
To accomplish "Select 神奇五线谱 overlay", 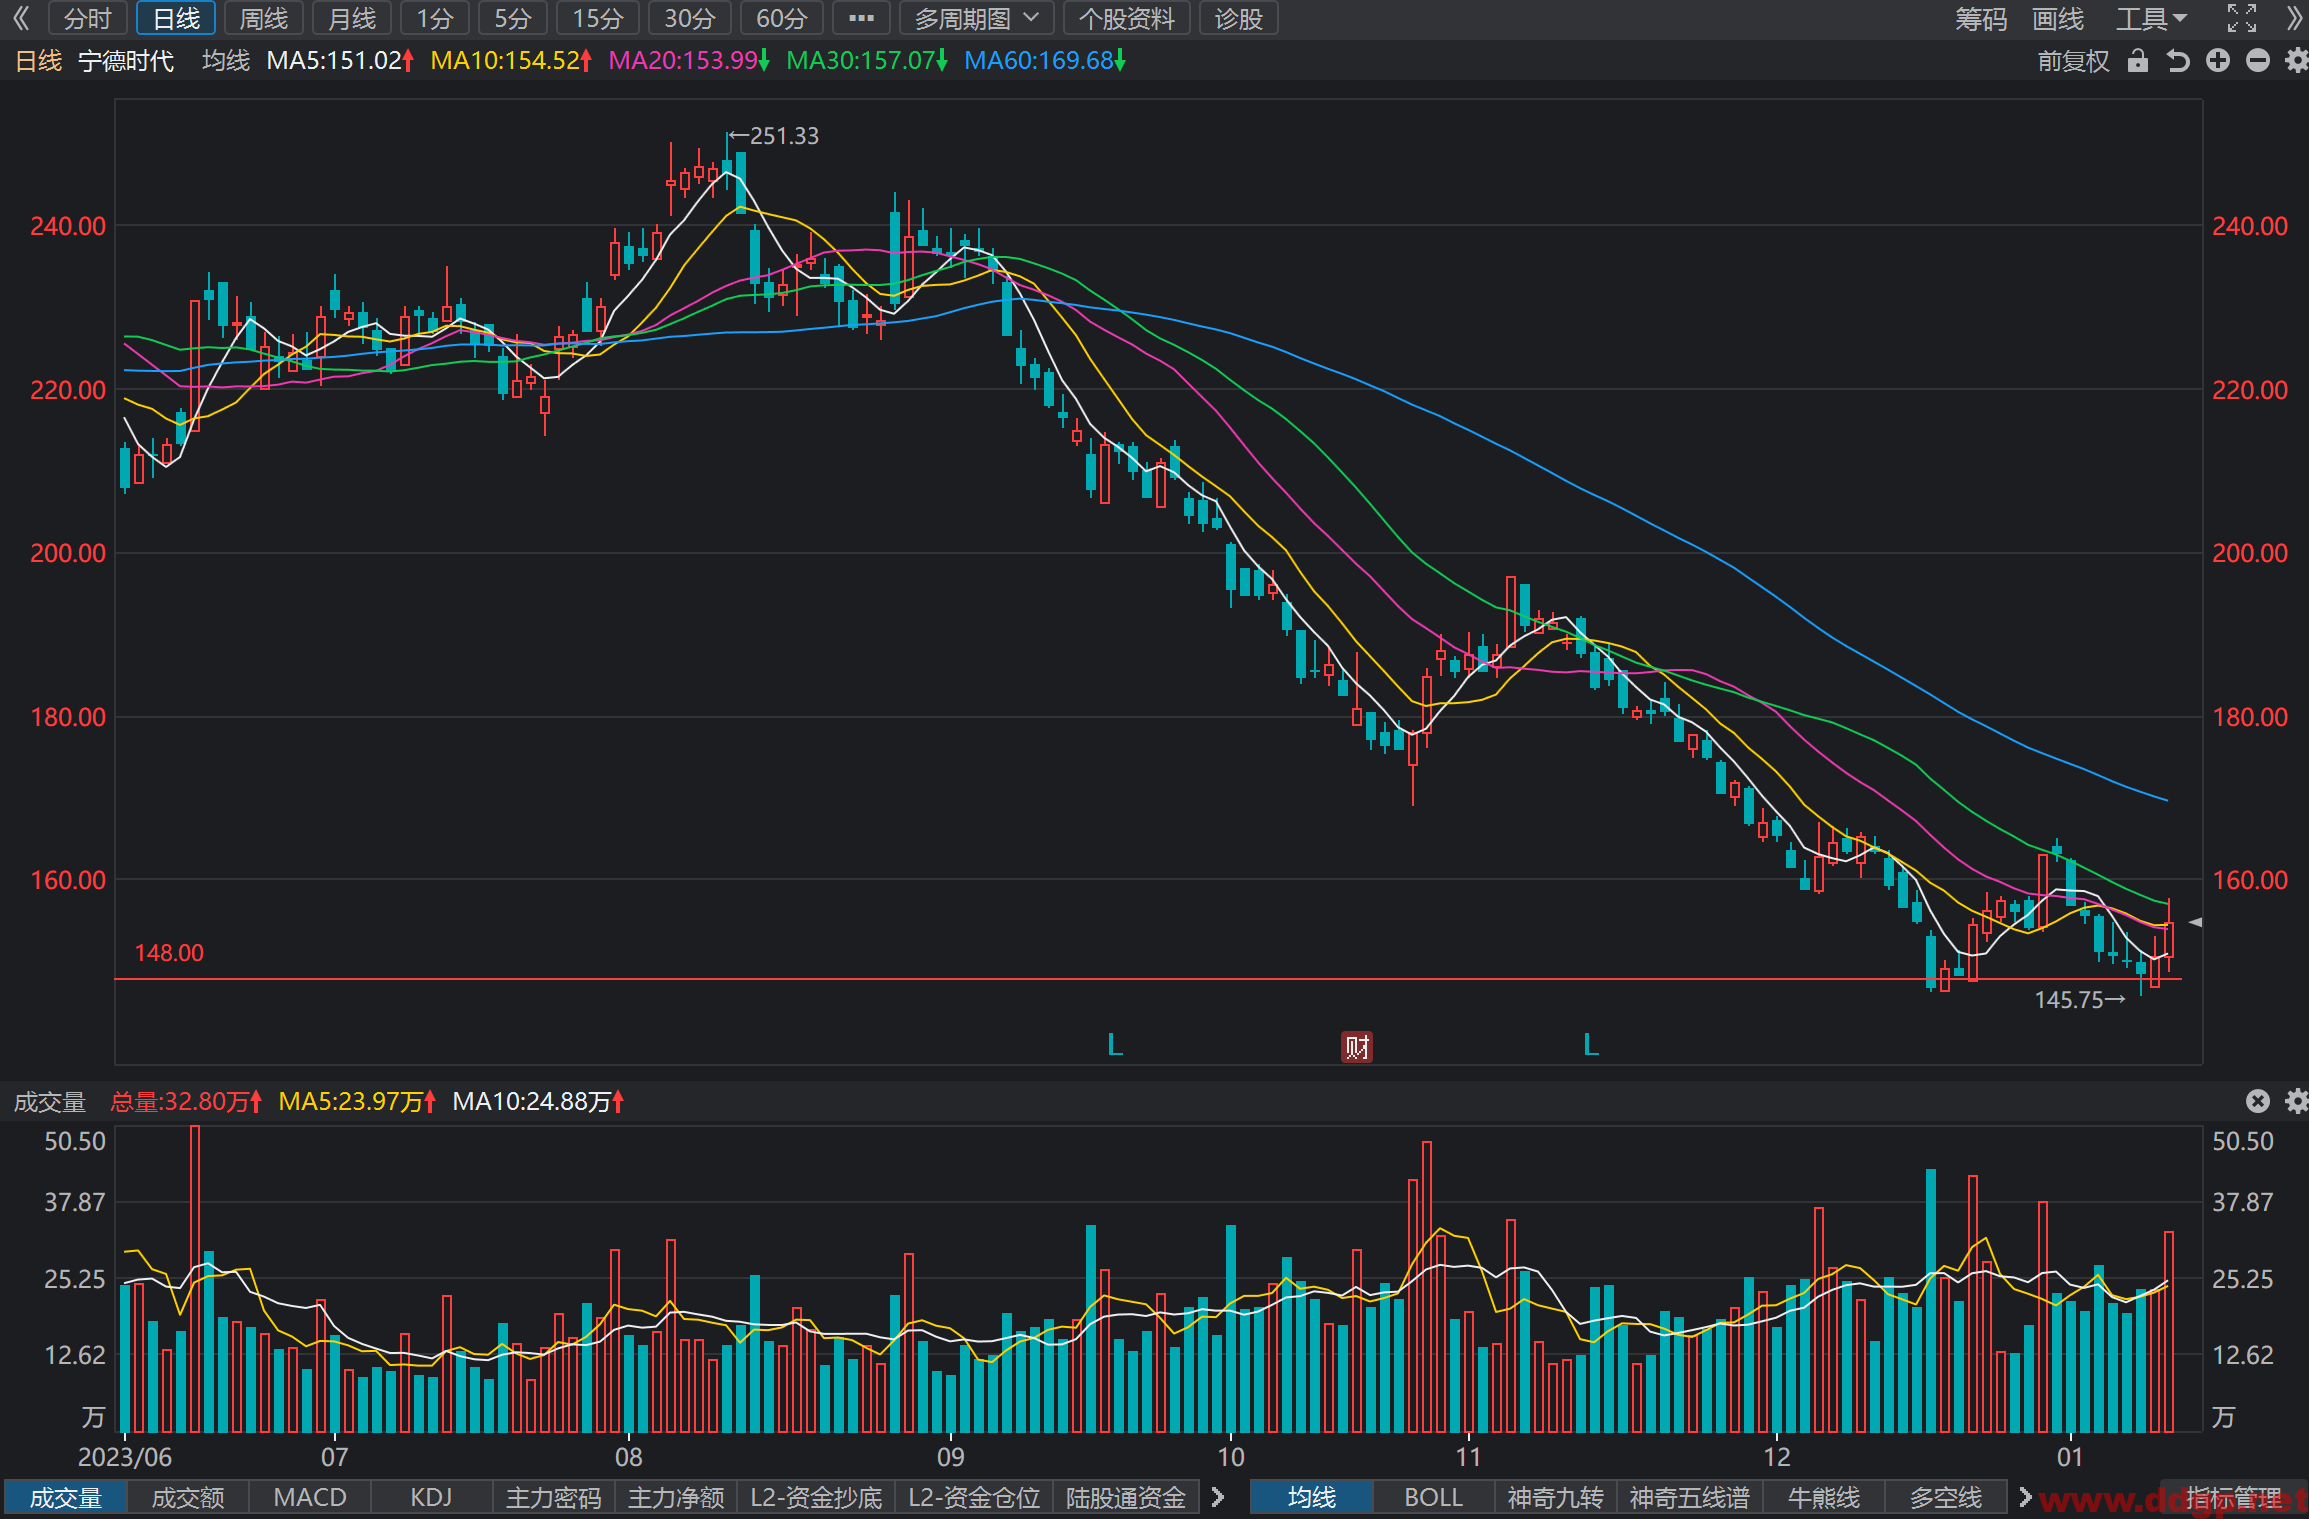I will (x=1689, y=1497).
